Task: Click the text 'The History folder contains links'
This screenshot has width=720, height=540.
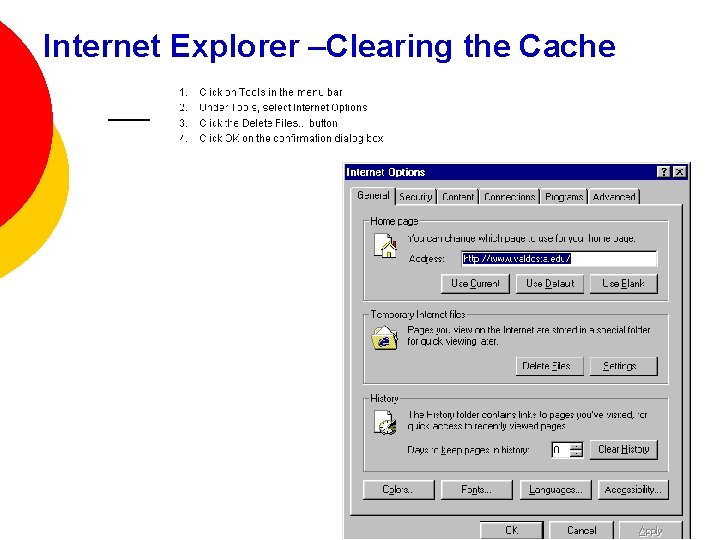Action: (x=527, y=420)
